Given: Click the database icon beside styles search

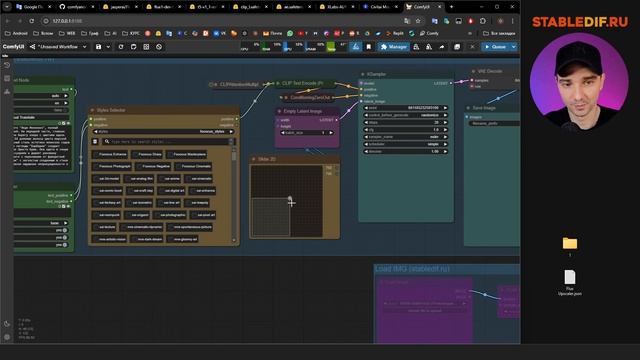Looking at the screenshot, I should 95,142.
